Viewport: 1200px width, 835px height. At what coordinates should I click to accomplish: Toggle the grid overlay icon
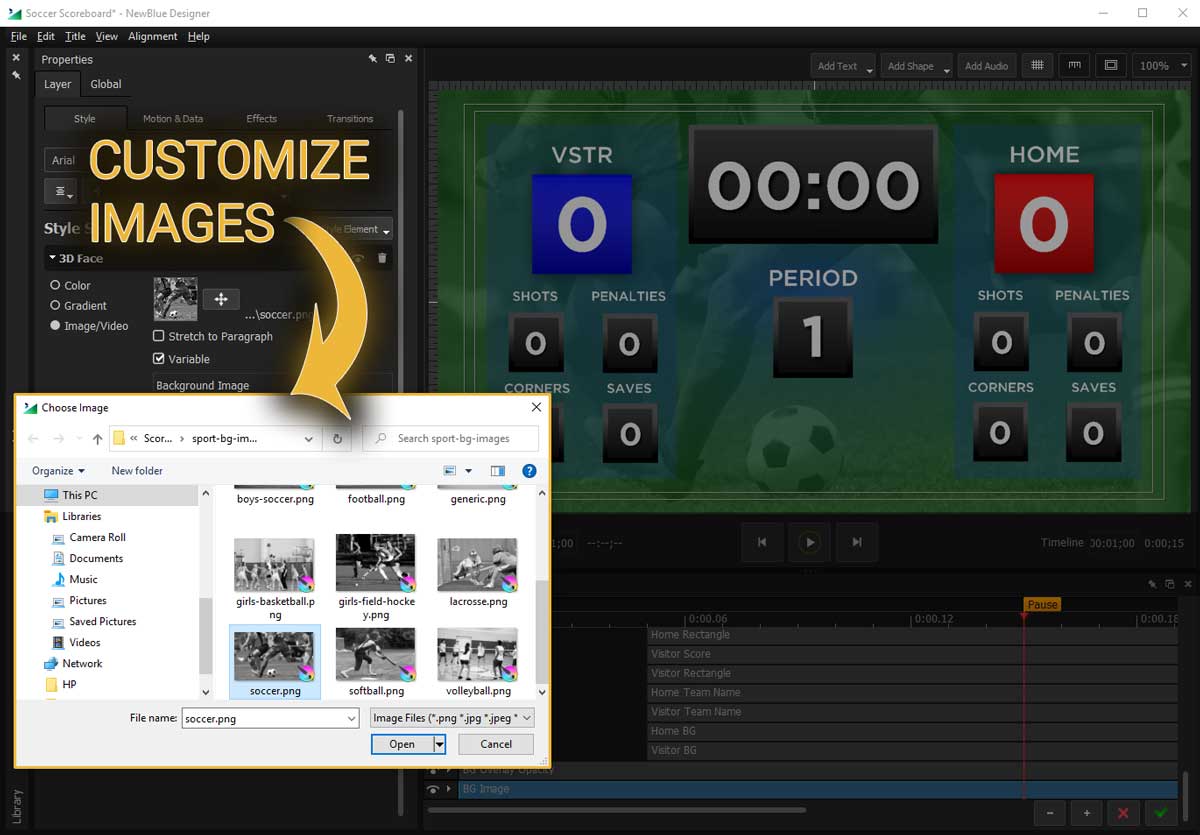(x=1037, y=65)
